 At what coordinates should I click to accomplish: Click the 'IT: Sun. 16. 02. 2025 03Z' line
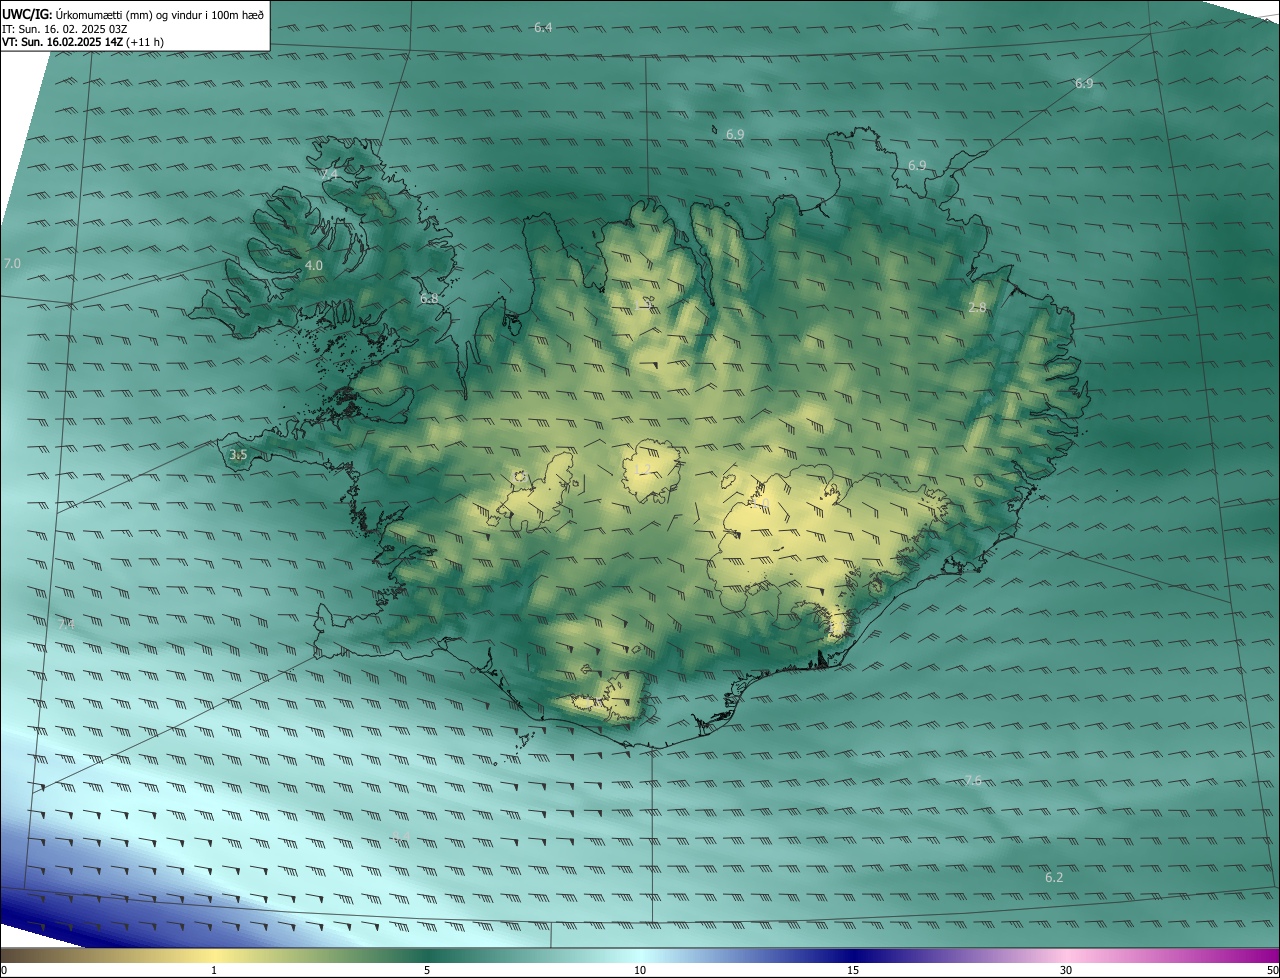coord(64,29)
